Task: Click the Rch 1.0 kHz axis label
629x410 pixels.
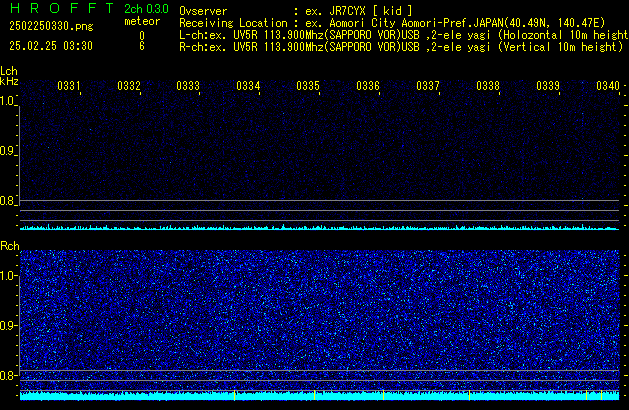Action: (x=8, y=276)
